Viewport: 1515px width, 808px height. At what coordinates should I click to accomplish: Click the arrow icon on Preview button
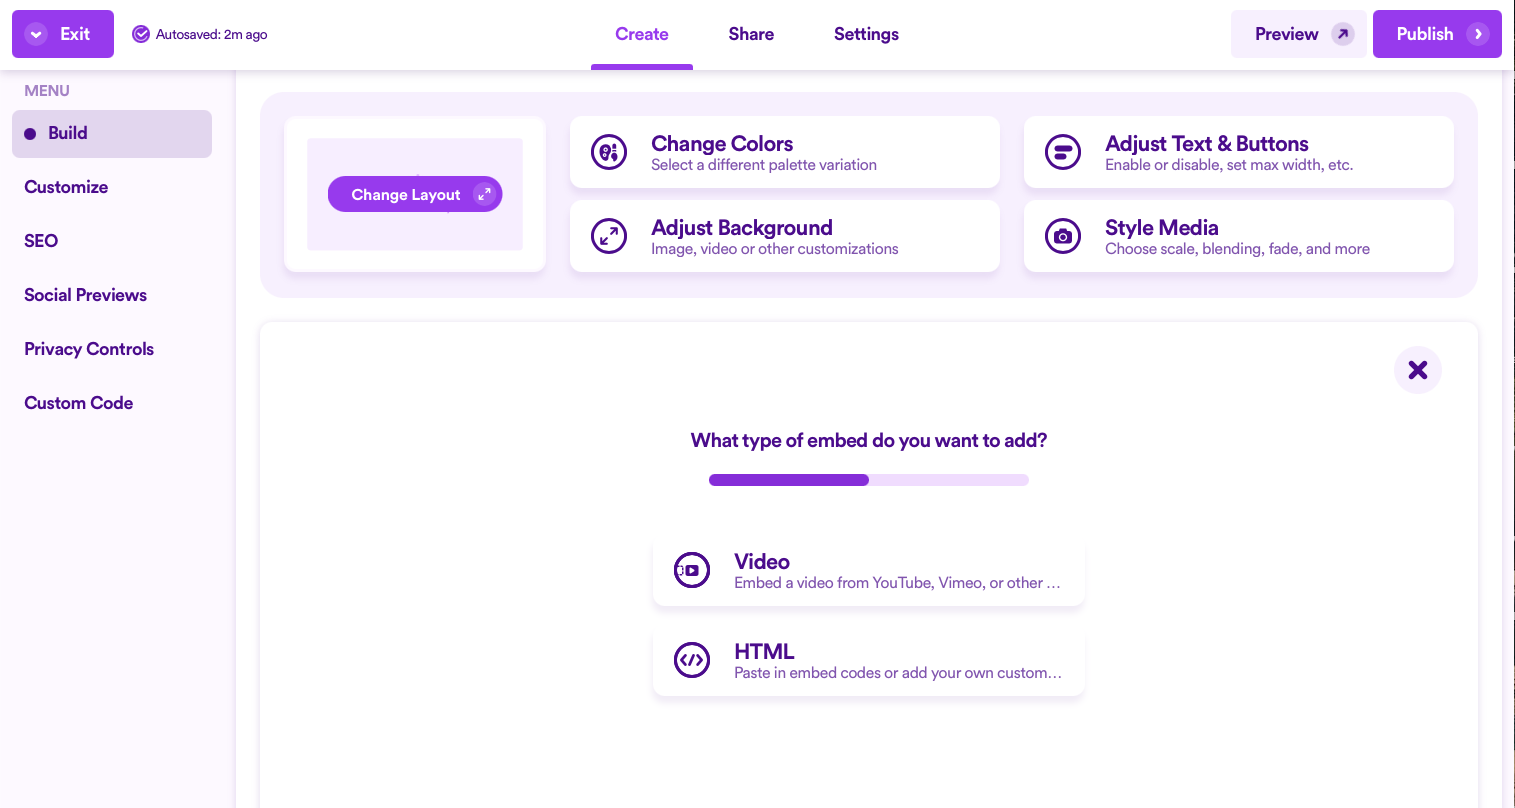[x=1343, y=34]
